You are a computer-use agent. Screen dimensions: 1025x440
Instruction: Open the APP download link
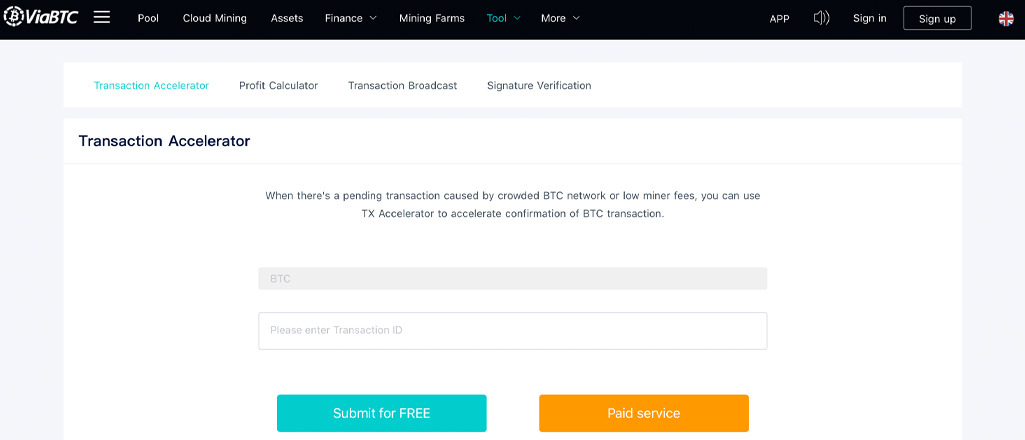point(779,18)
